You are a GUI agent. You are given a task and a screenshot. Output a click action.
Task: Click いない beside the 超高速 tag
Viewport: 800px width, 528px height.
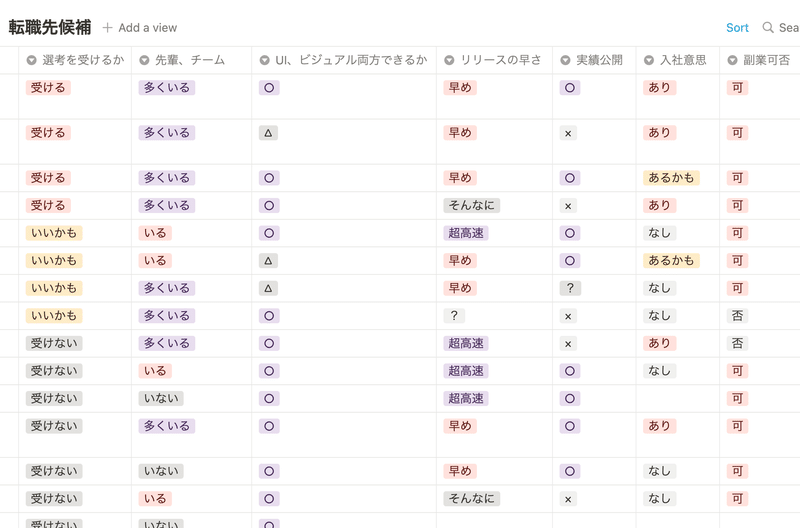pos(161,398)
